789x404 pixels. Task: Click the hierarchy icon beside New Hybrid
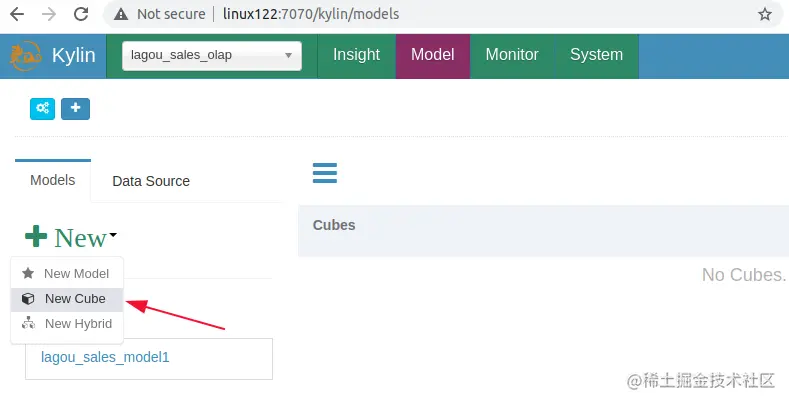(x=28, y=323)
